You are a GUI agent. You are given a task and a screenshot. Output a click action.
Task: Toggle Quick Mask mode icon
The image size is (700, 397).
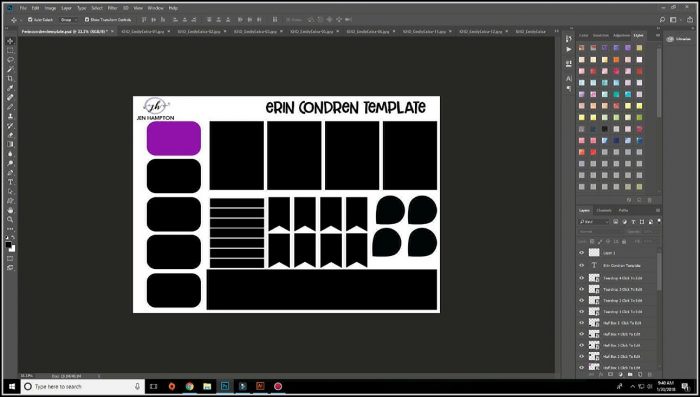(x=10, y=258)
